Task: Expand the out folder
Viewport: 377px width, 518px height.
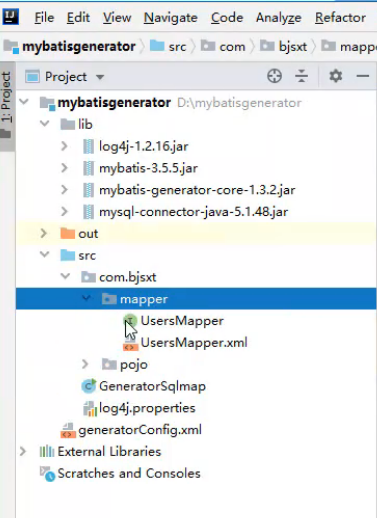Action: [x=44, y=233]
